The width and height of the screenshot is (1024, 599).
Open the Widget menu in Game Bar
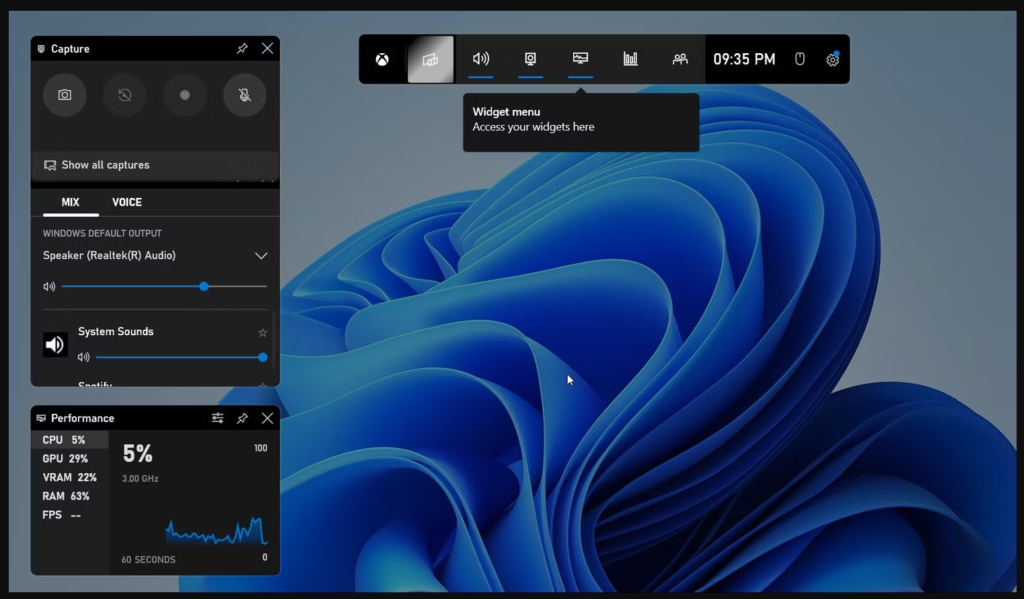coord(430,58)
